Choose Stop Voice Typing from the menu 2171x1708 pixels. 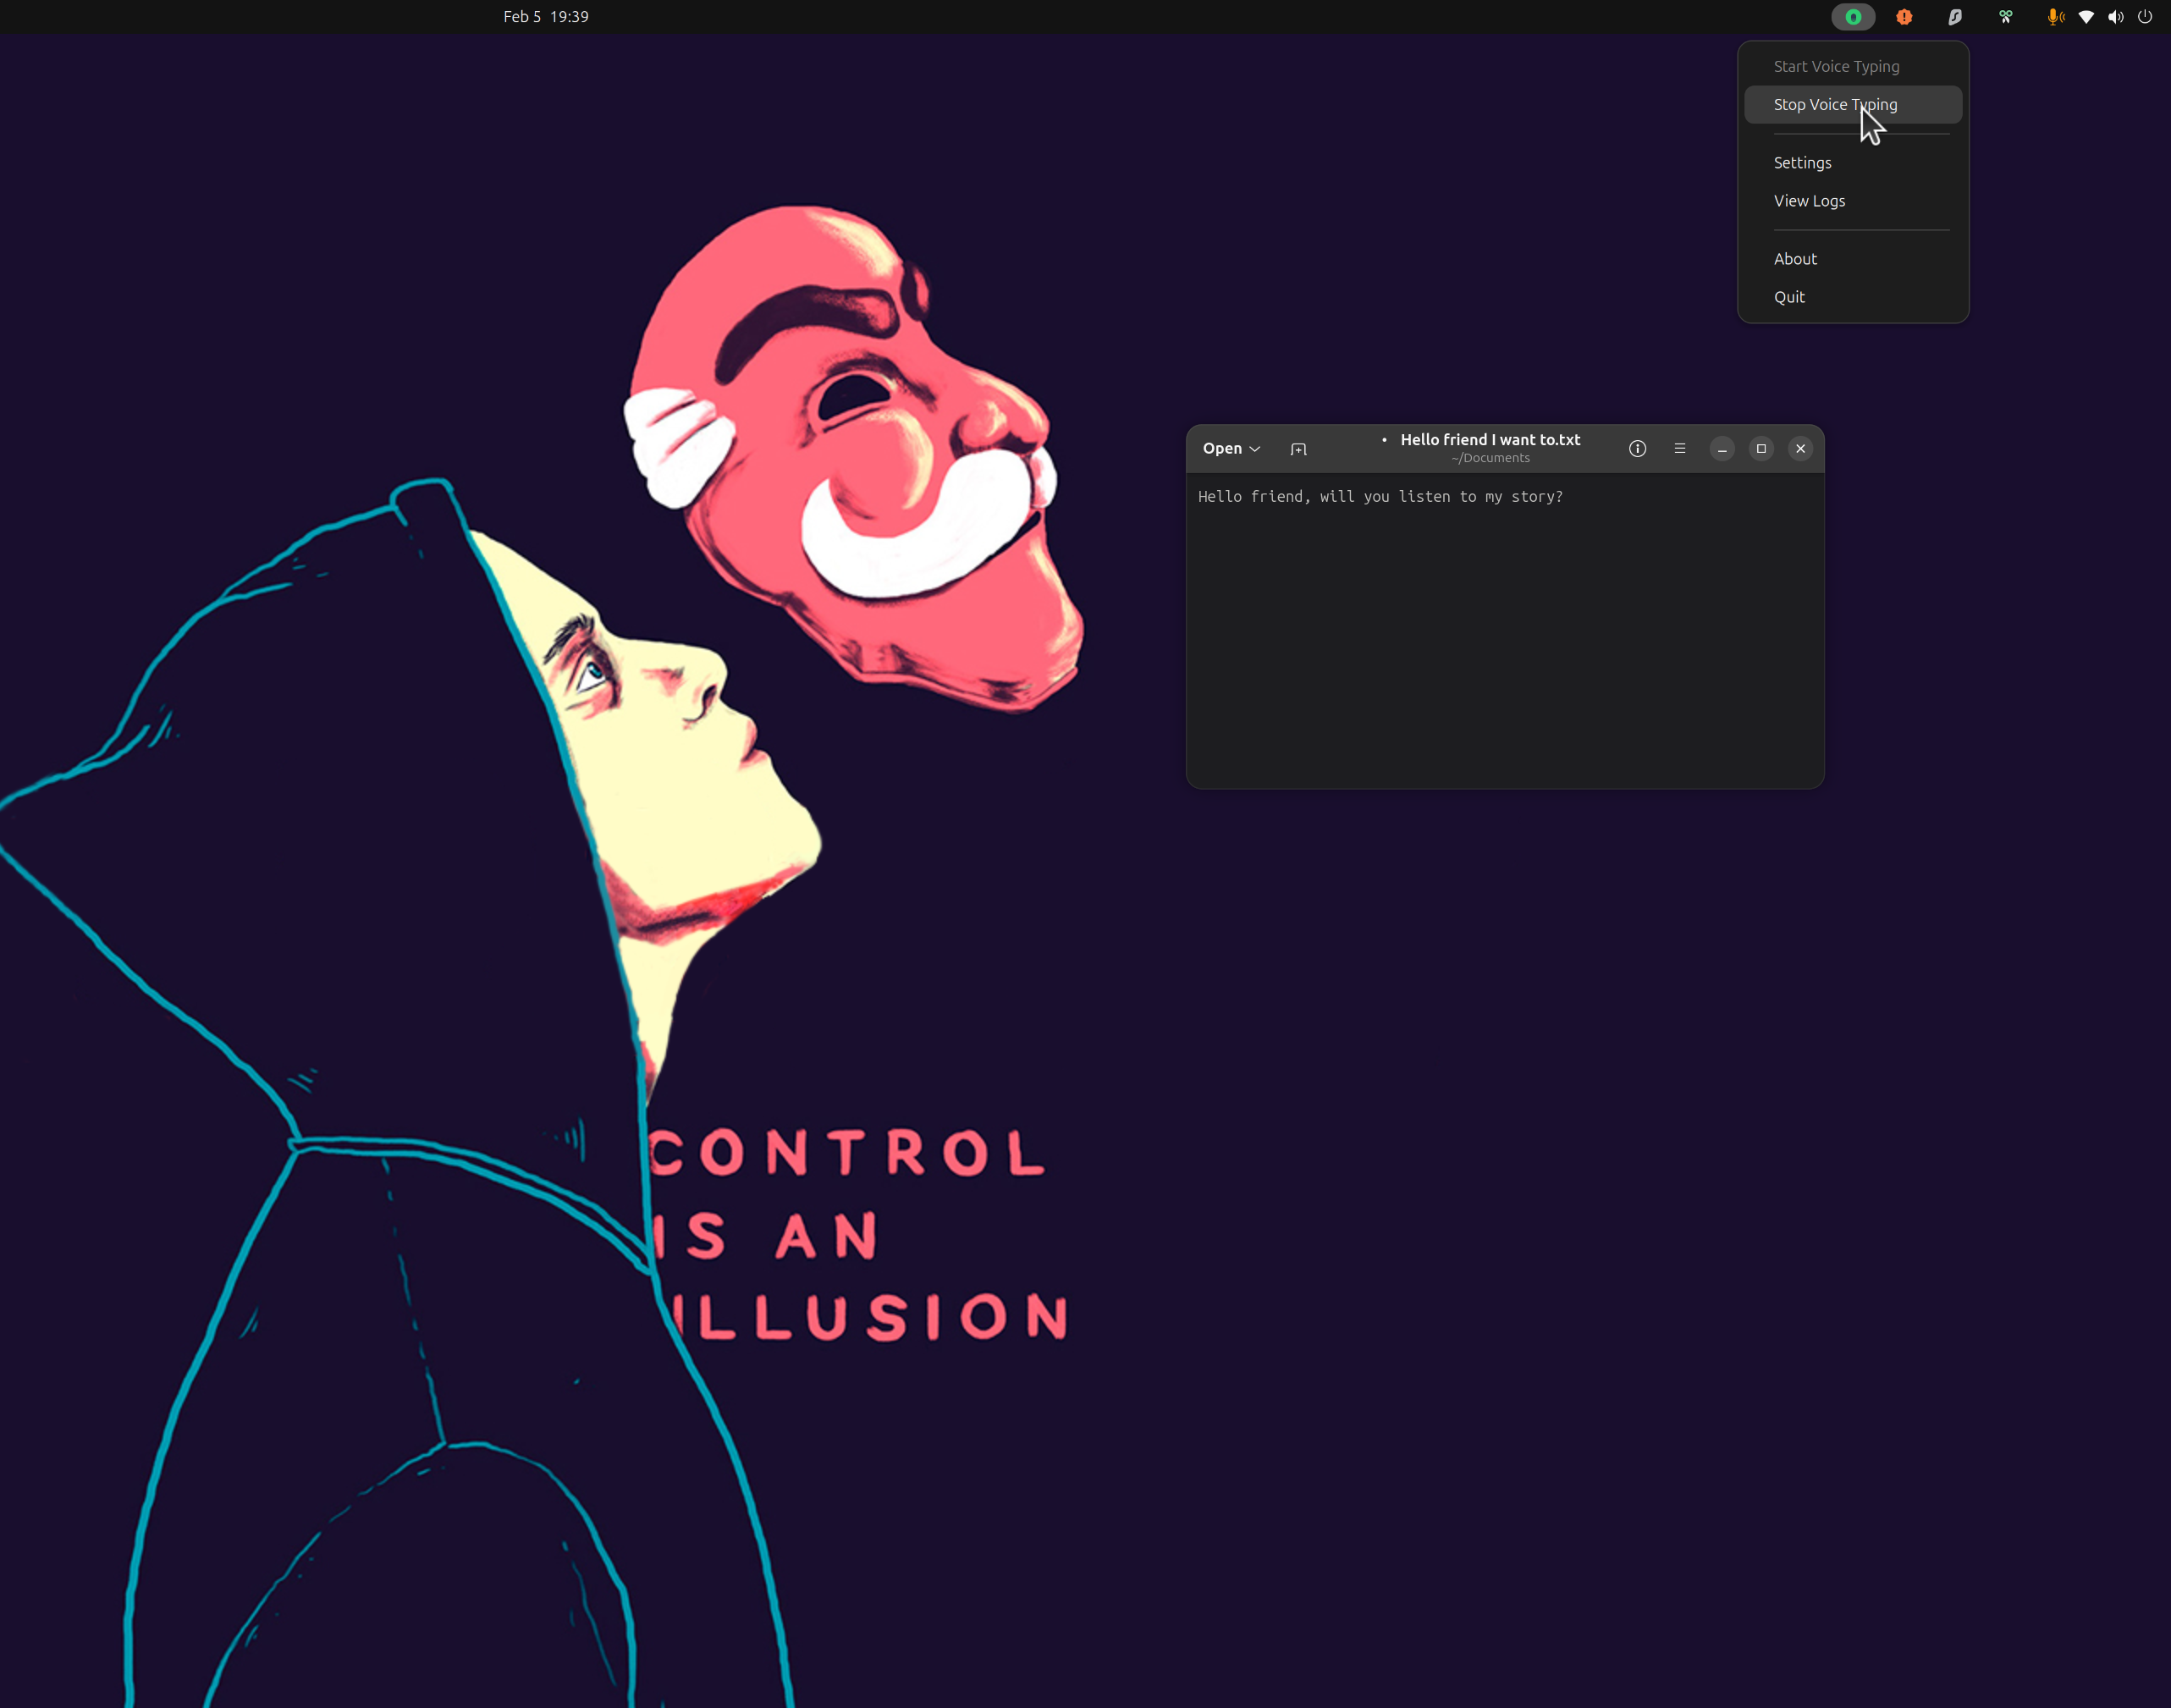point(1853,104)
